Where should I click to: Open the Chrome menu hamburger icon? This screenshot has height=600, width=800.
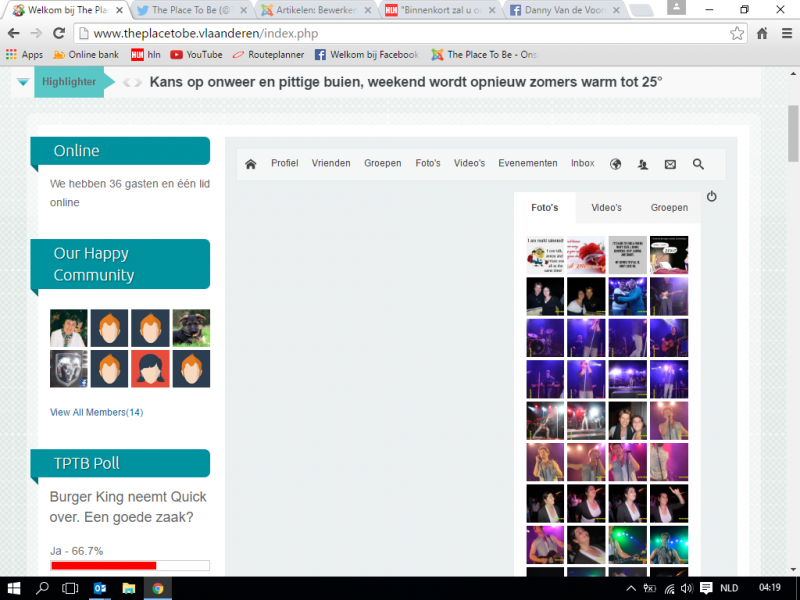point(787,33)
